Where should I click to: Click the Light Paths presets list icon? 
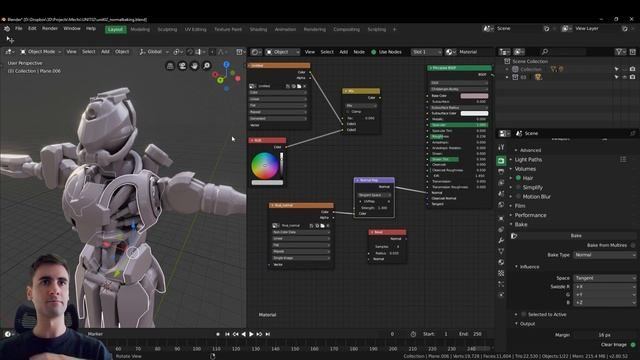pyautogui.click(x=623, y=160)
